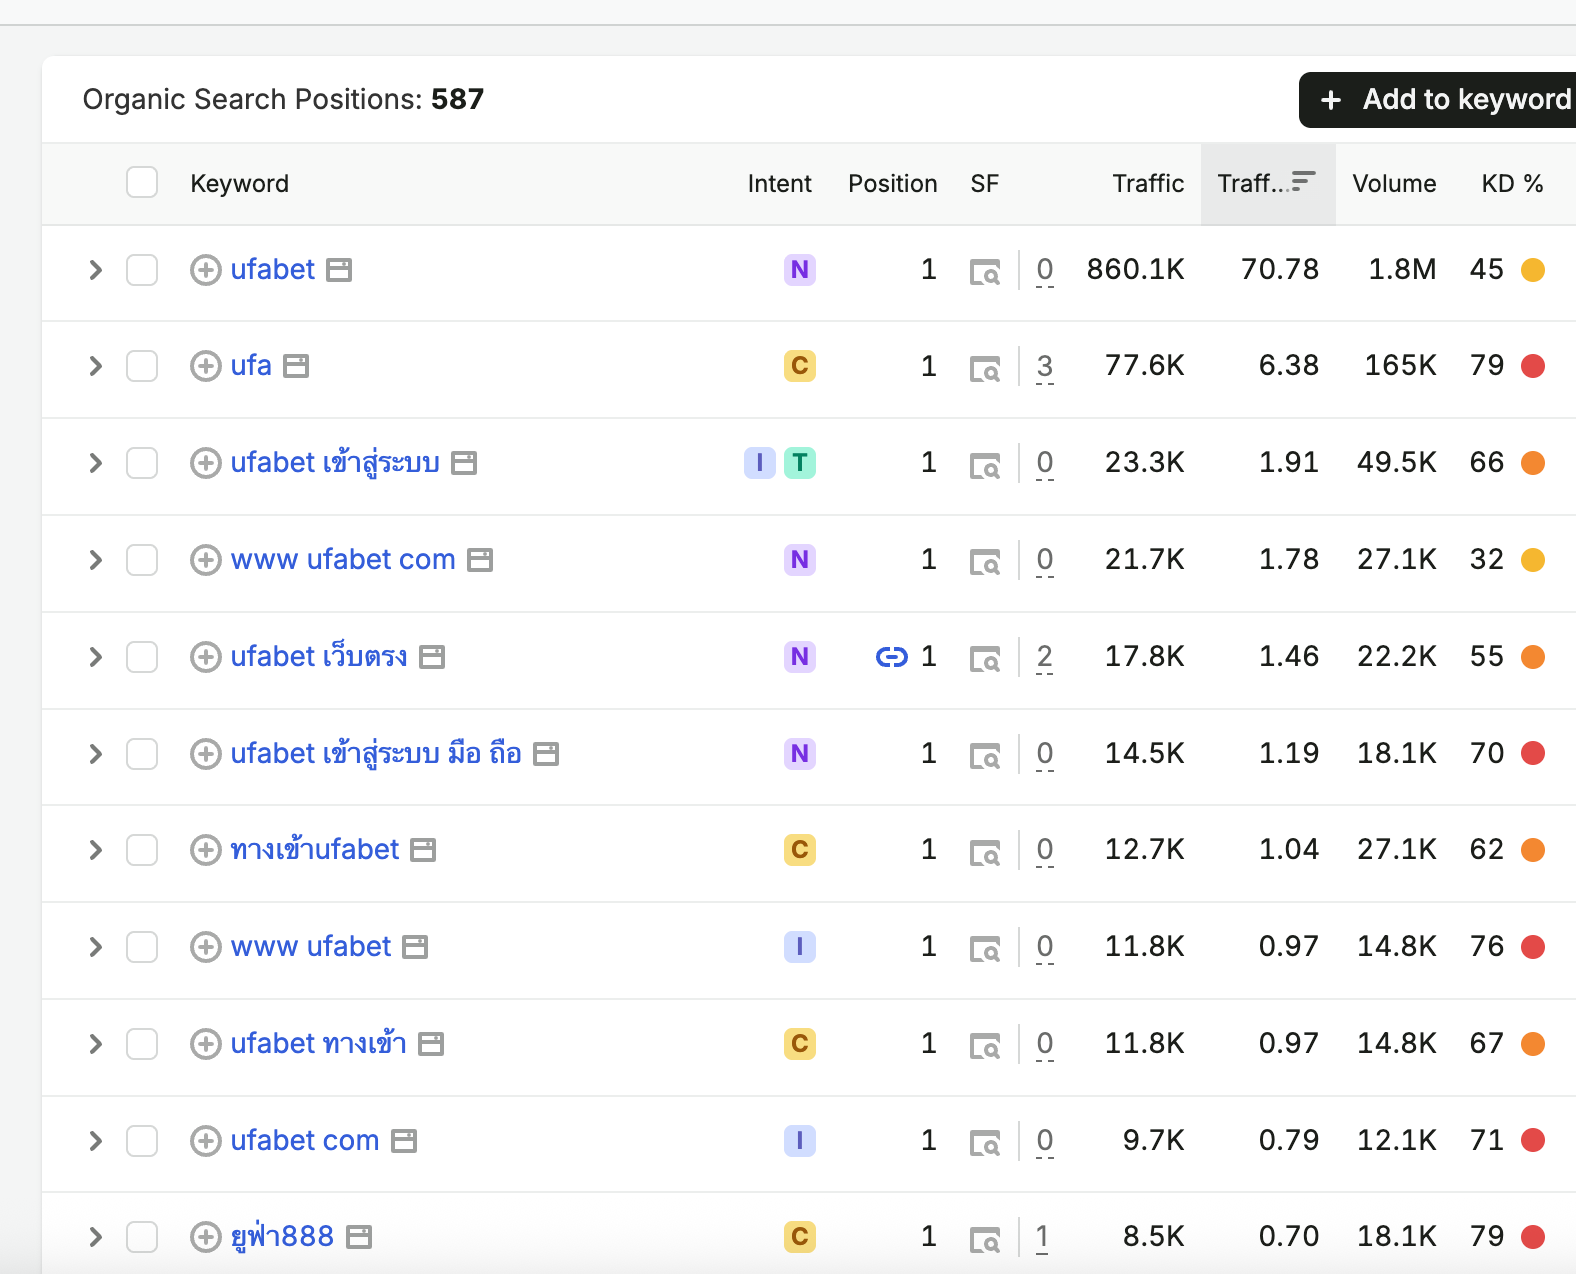Click I intent badge in ufabet เข้าสู่ระบบ row
The width and height of the screenshot is (1576, 1274).
(x=760, y=463)
